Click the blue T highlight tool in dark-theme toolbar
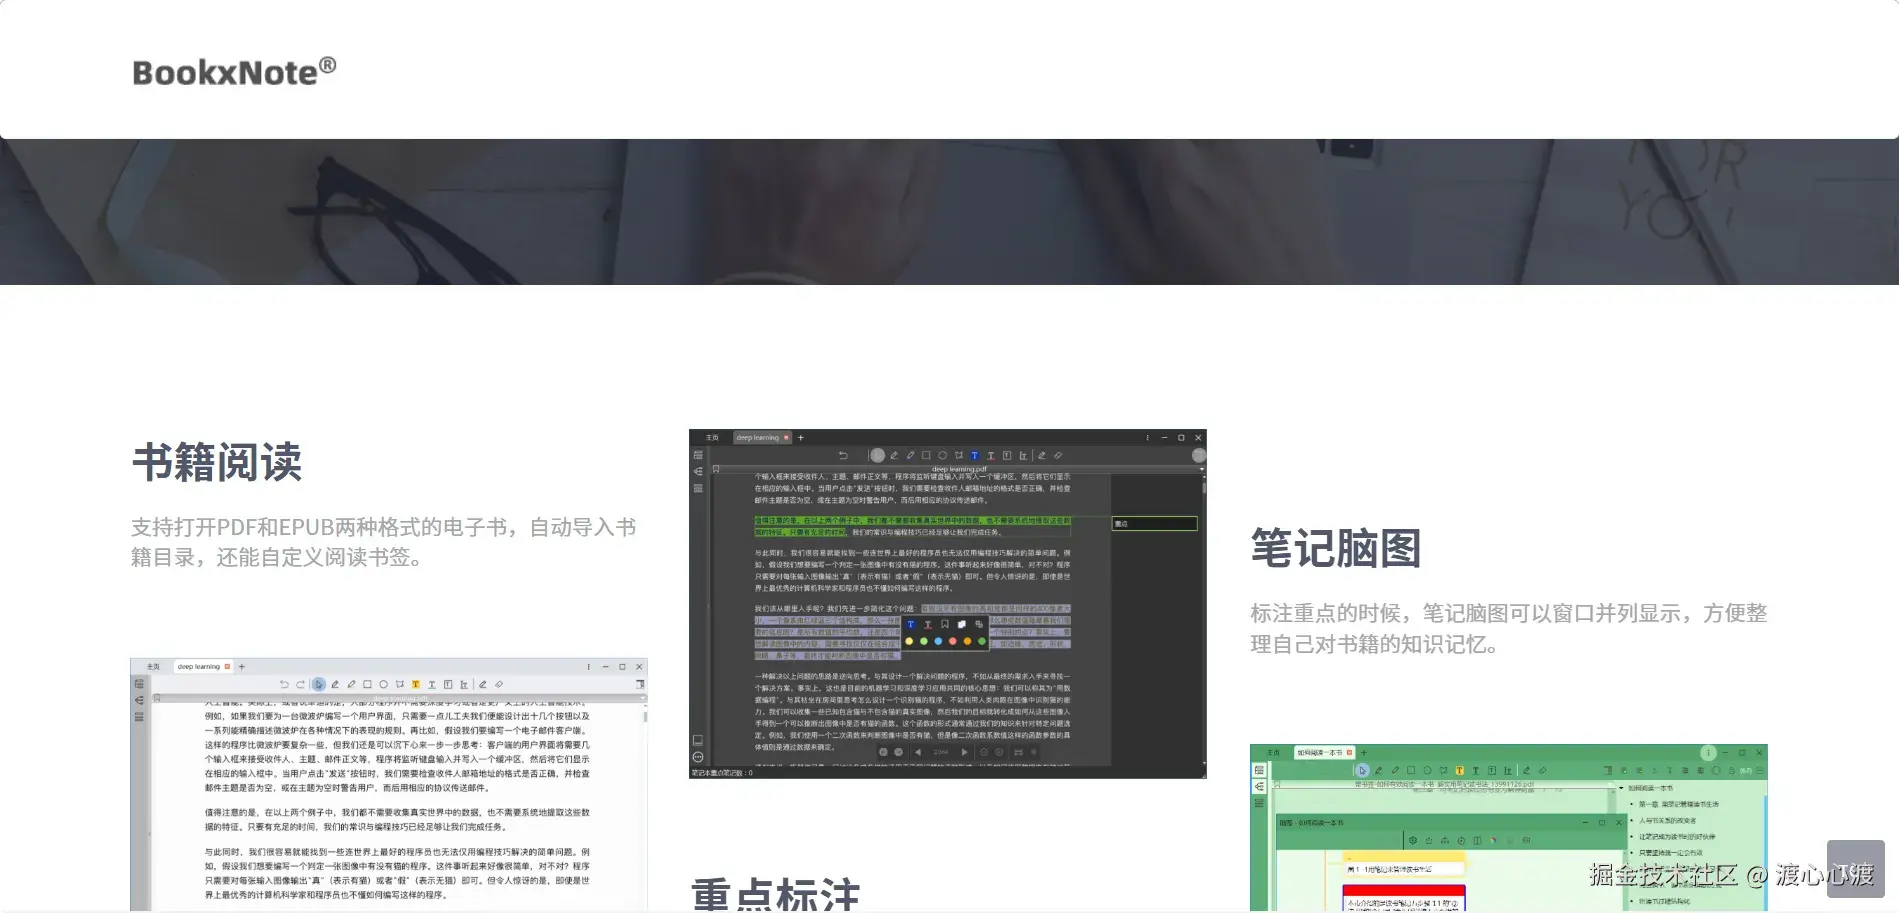The width and height of the screenshot is (1899, 913). (974, 456)
